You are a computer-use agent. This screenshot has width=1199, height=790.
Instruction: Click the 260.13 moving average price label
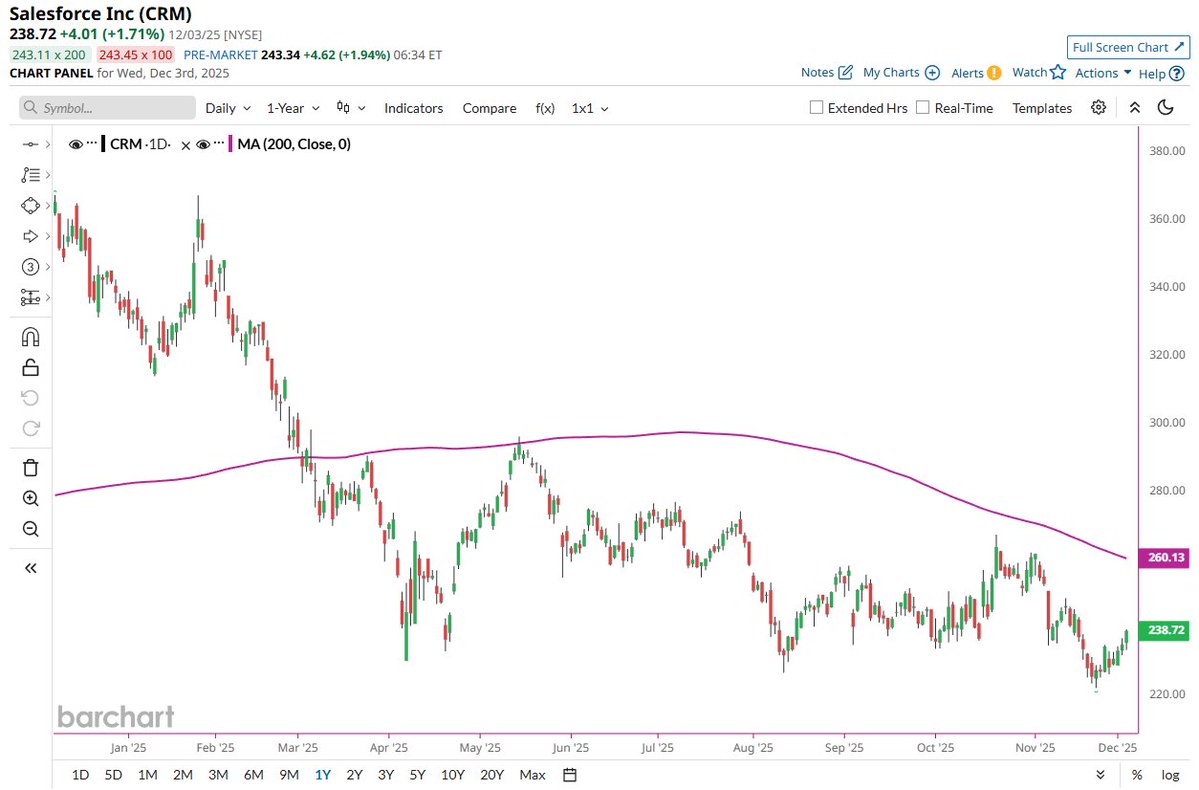[1164, 558]
